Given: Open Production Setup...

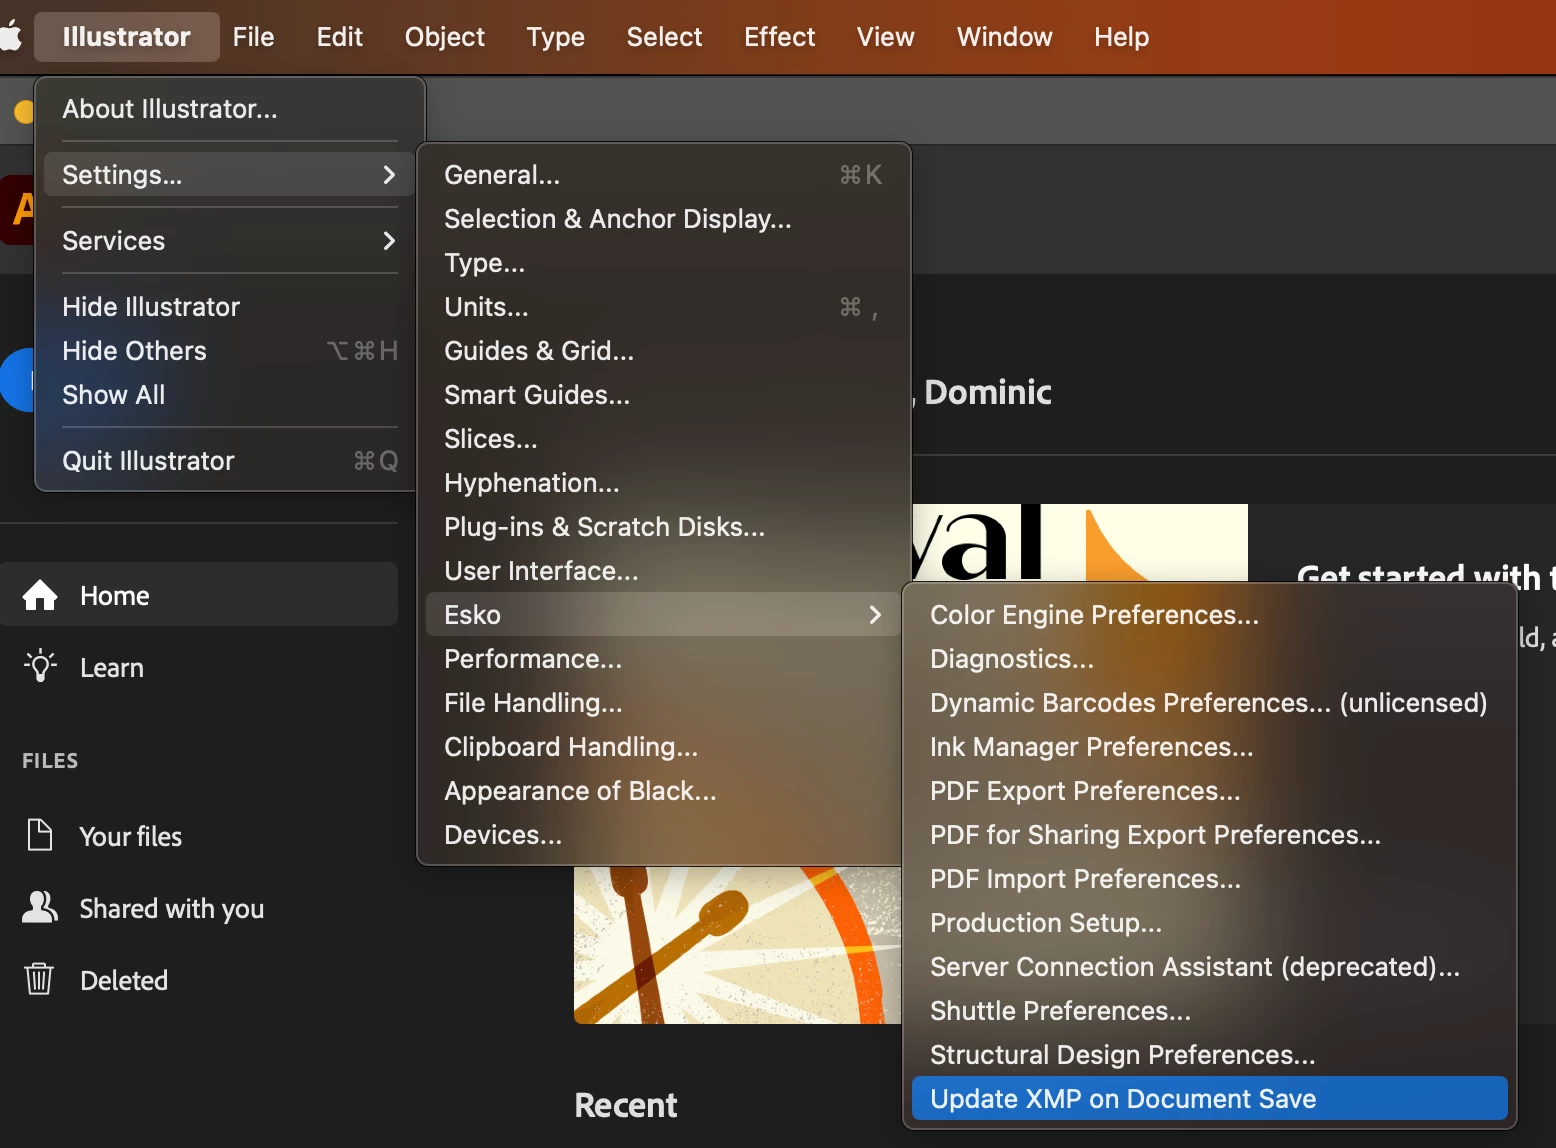Looking at the screenshot, I should (x=1210, y=923).
